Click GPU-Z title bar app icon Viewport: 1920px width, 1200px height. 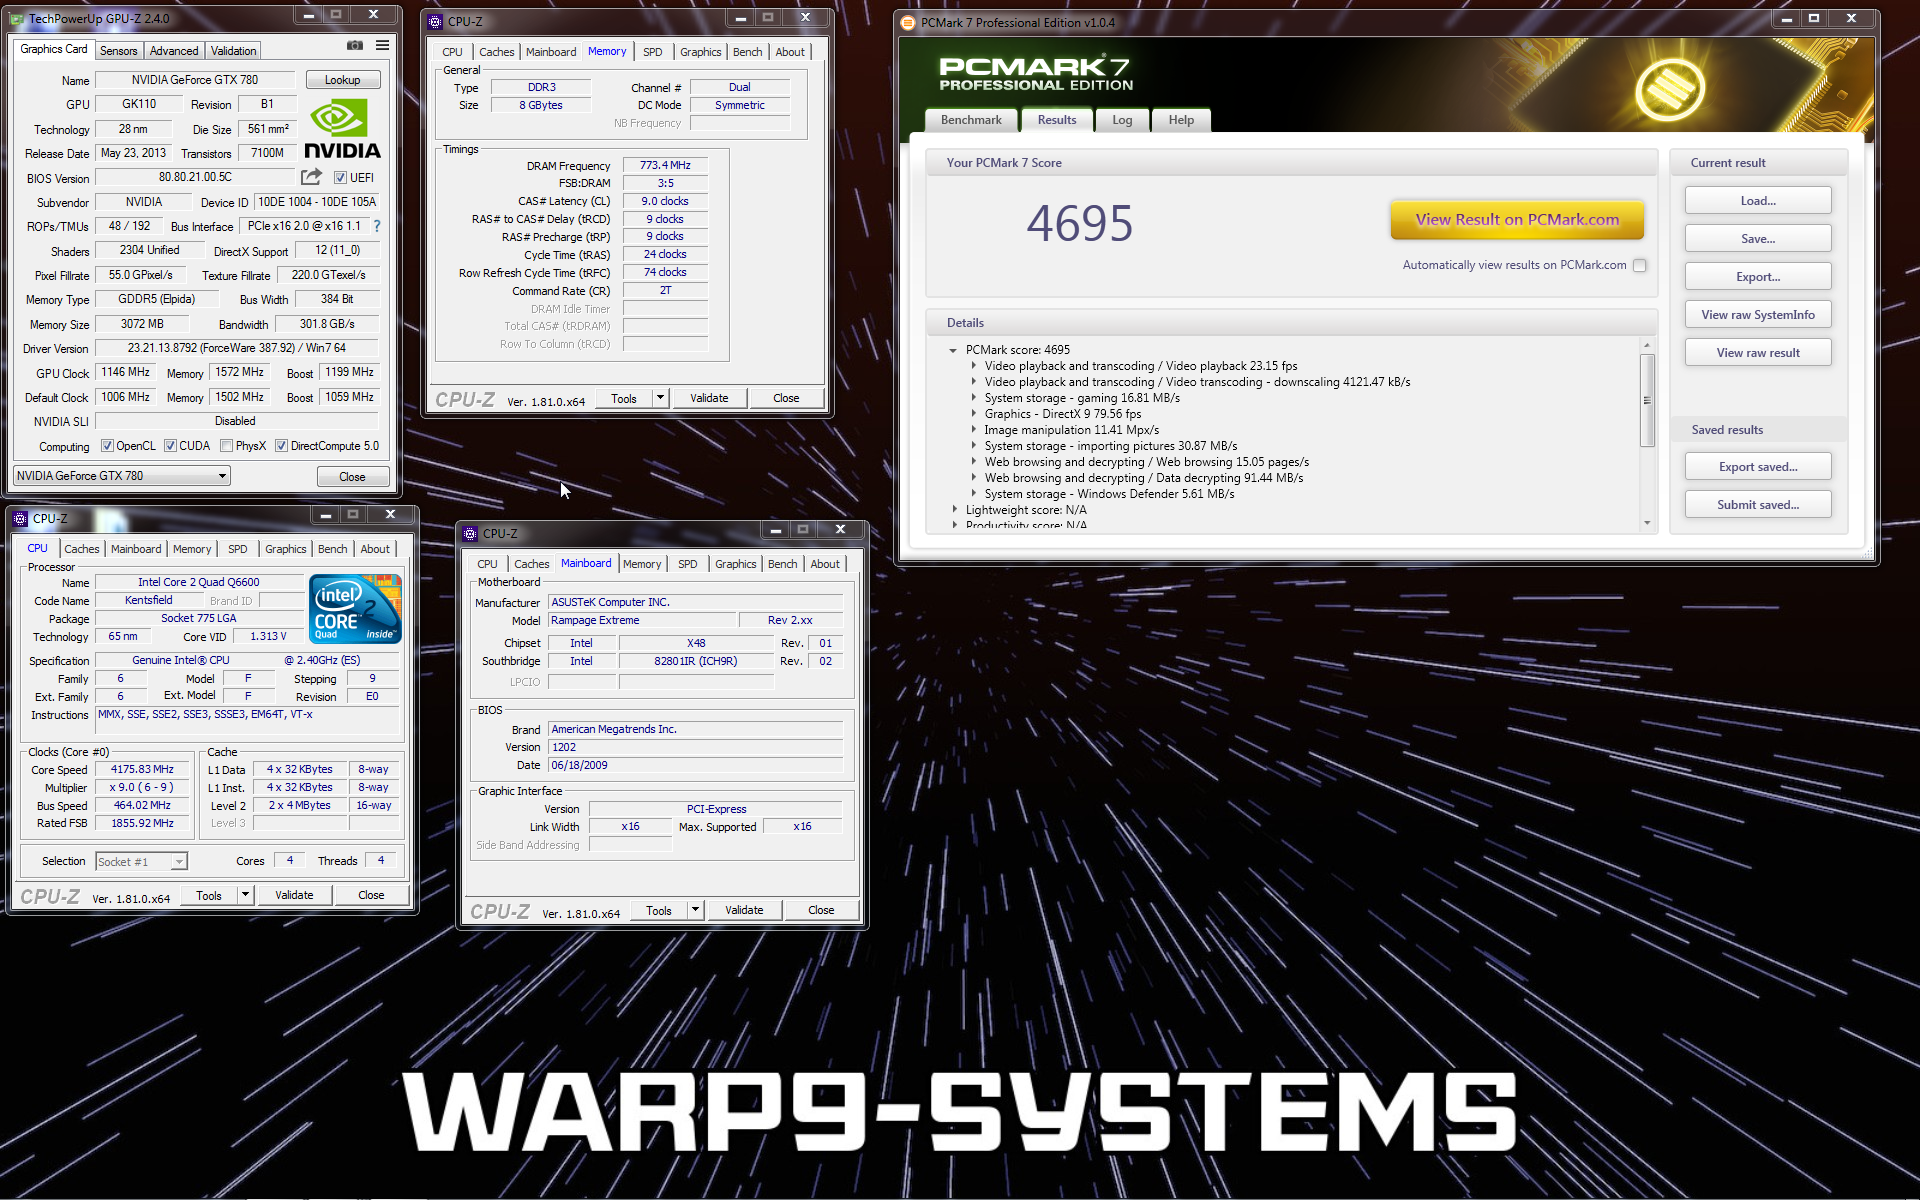coord(18,18)
